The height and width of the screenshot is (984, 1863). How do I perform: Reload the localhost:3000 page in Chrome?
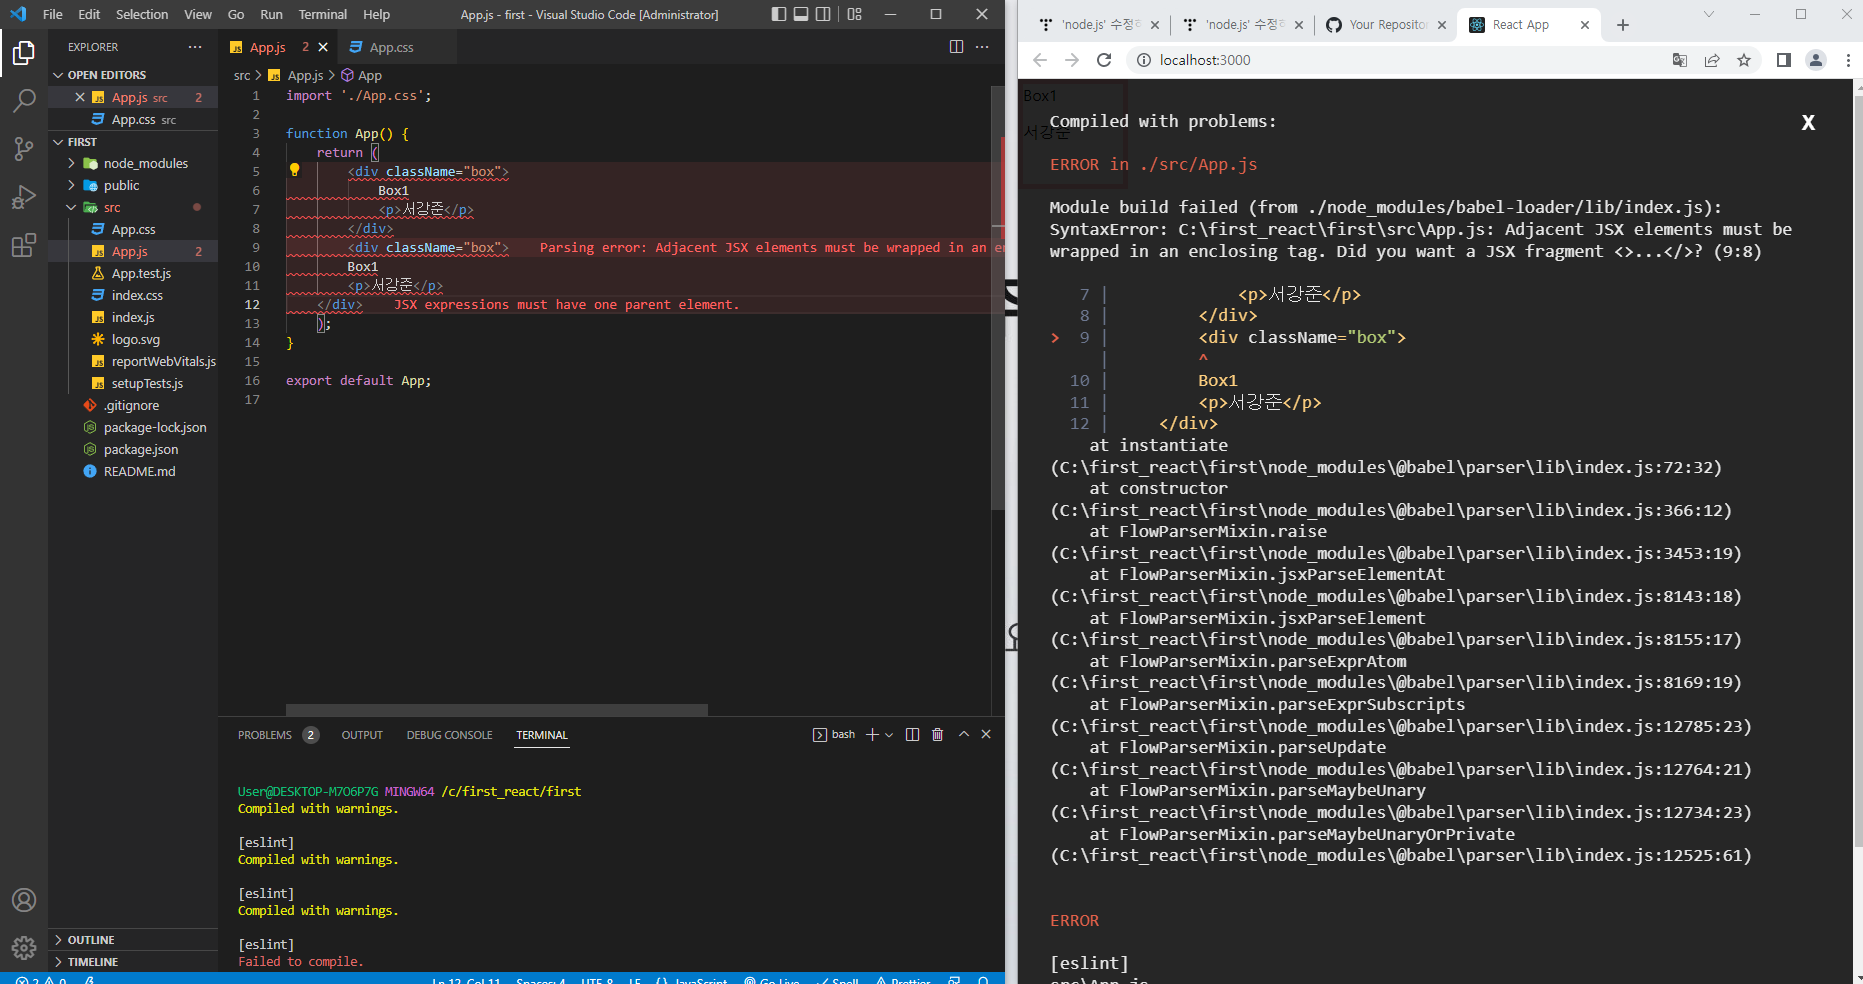pyautogui.click(x=1104, y=60)
